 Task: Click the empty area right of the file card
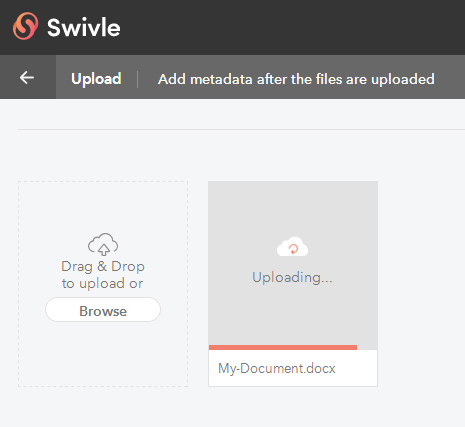pos(421,283)
